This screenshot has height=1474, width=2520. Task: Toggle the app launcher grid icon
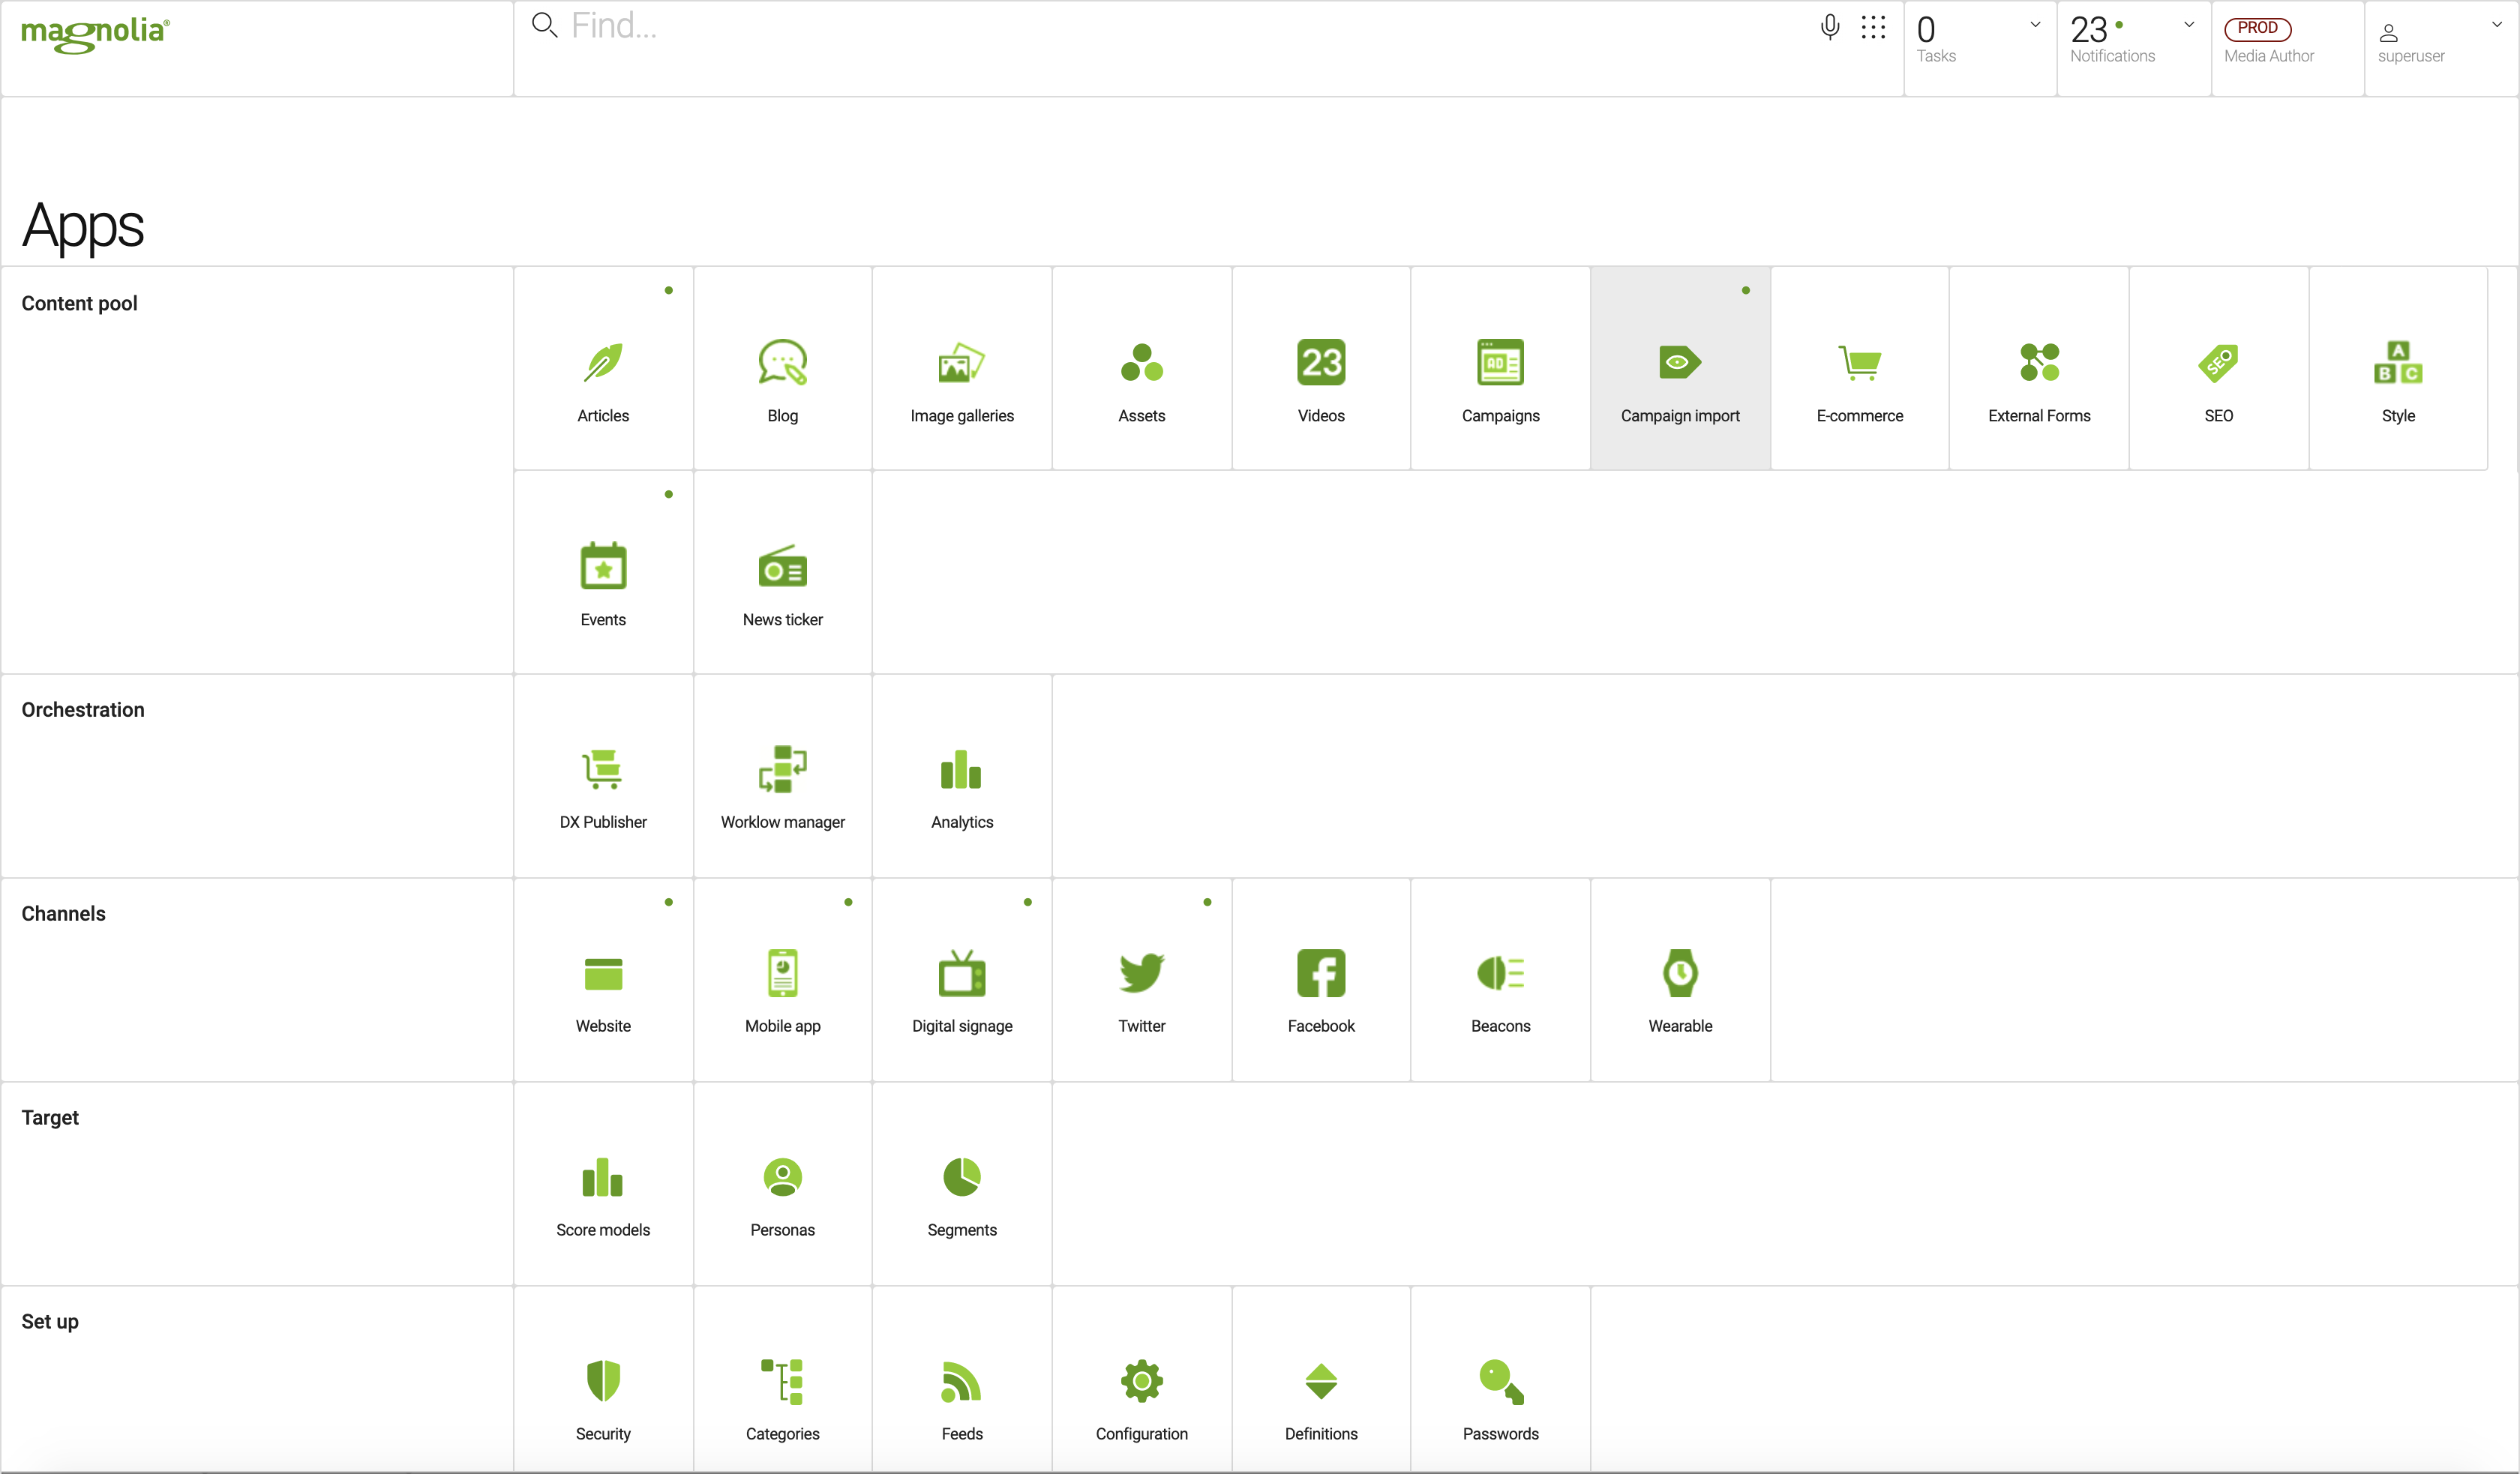coord(1873,27)
